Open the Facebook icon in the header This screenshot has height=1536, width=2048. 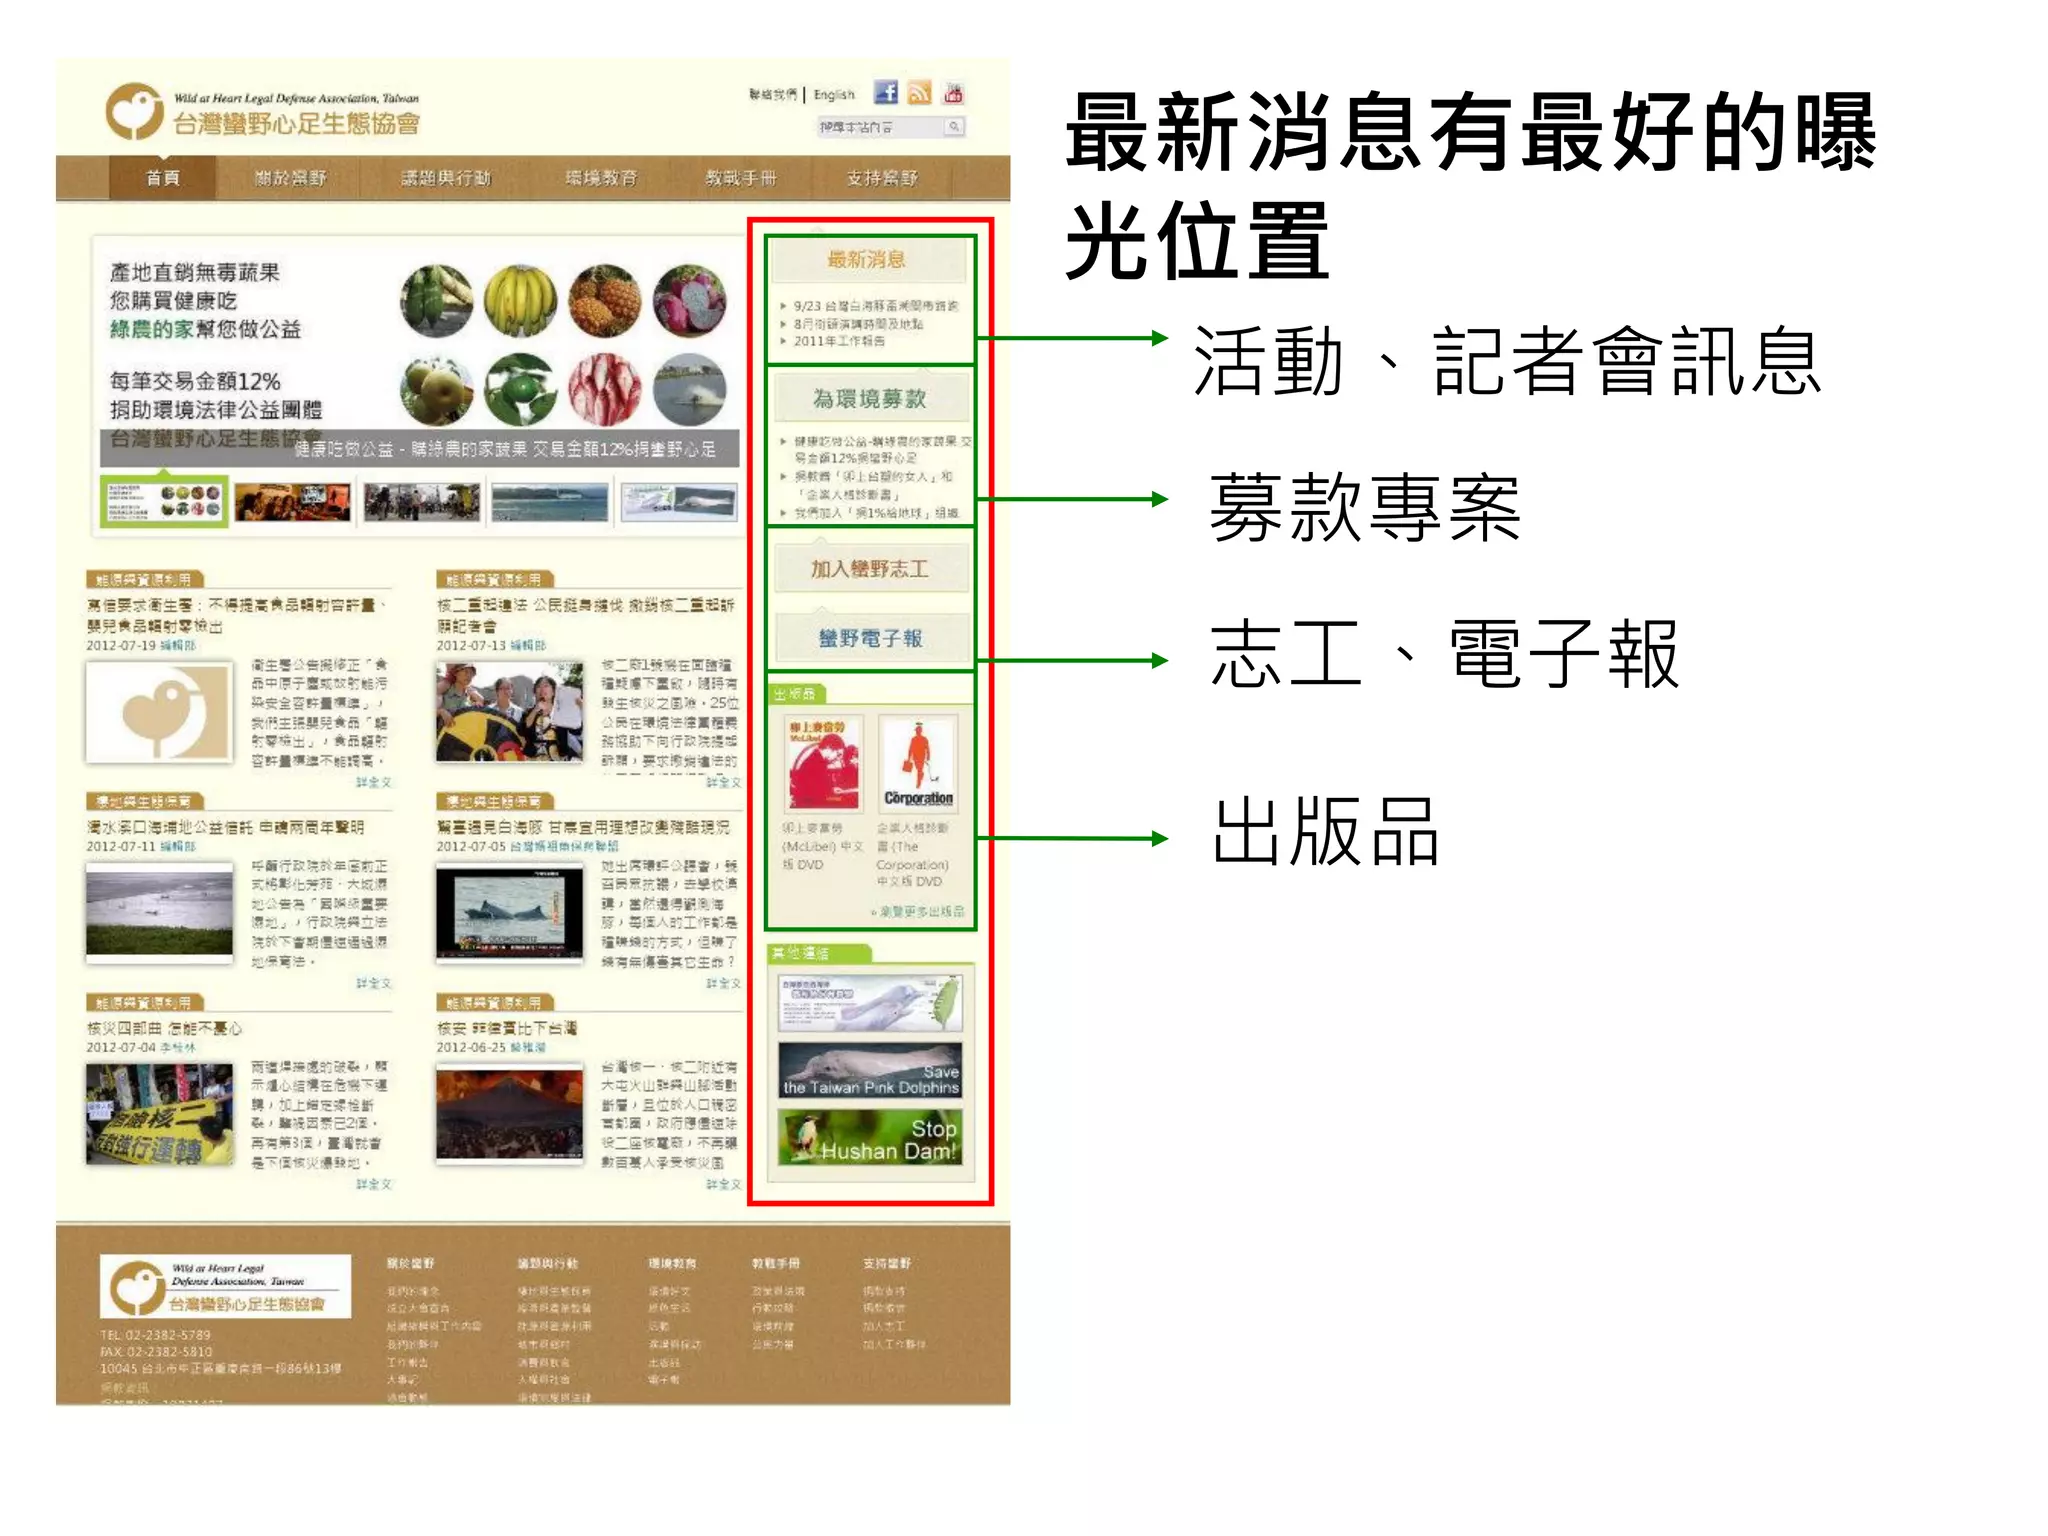coord(885,93)
